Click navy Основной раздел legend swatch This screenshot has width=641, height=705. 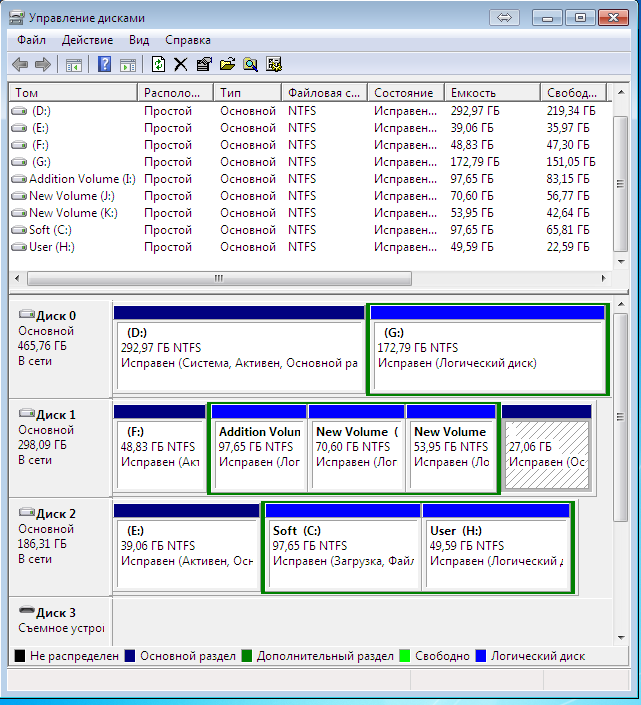coord(129,656)
